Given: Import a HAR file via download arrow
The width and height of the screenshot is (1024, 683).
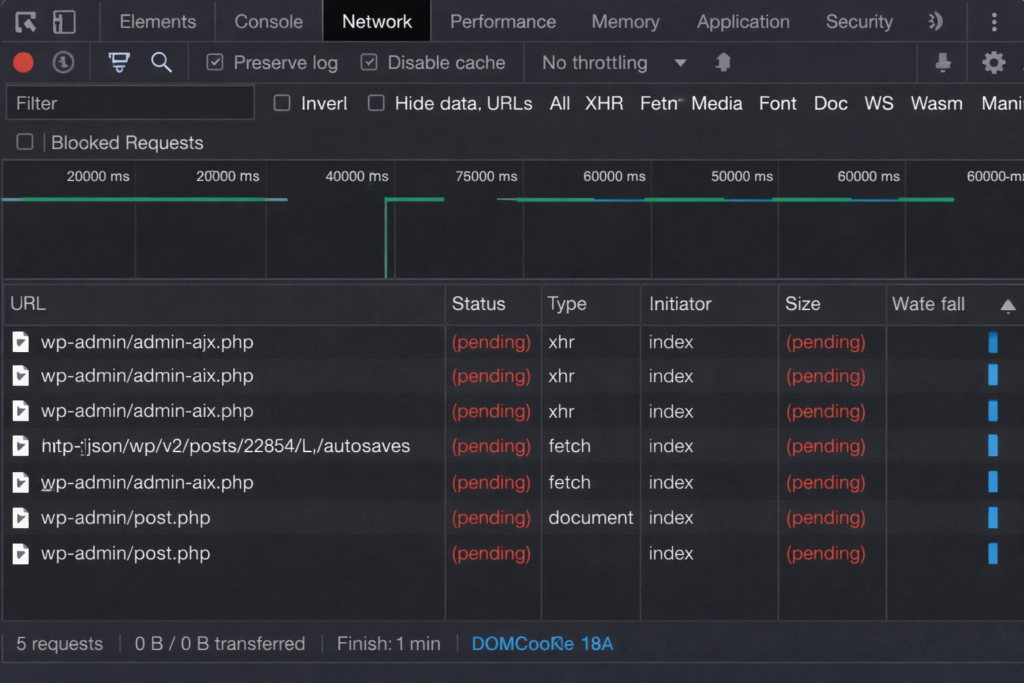Looking at the screenshot, I should 943,62.
